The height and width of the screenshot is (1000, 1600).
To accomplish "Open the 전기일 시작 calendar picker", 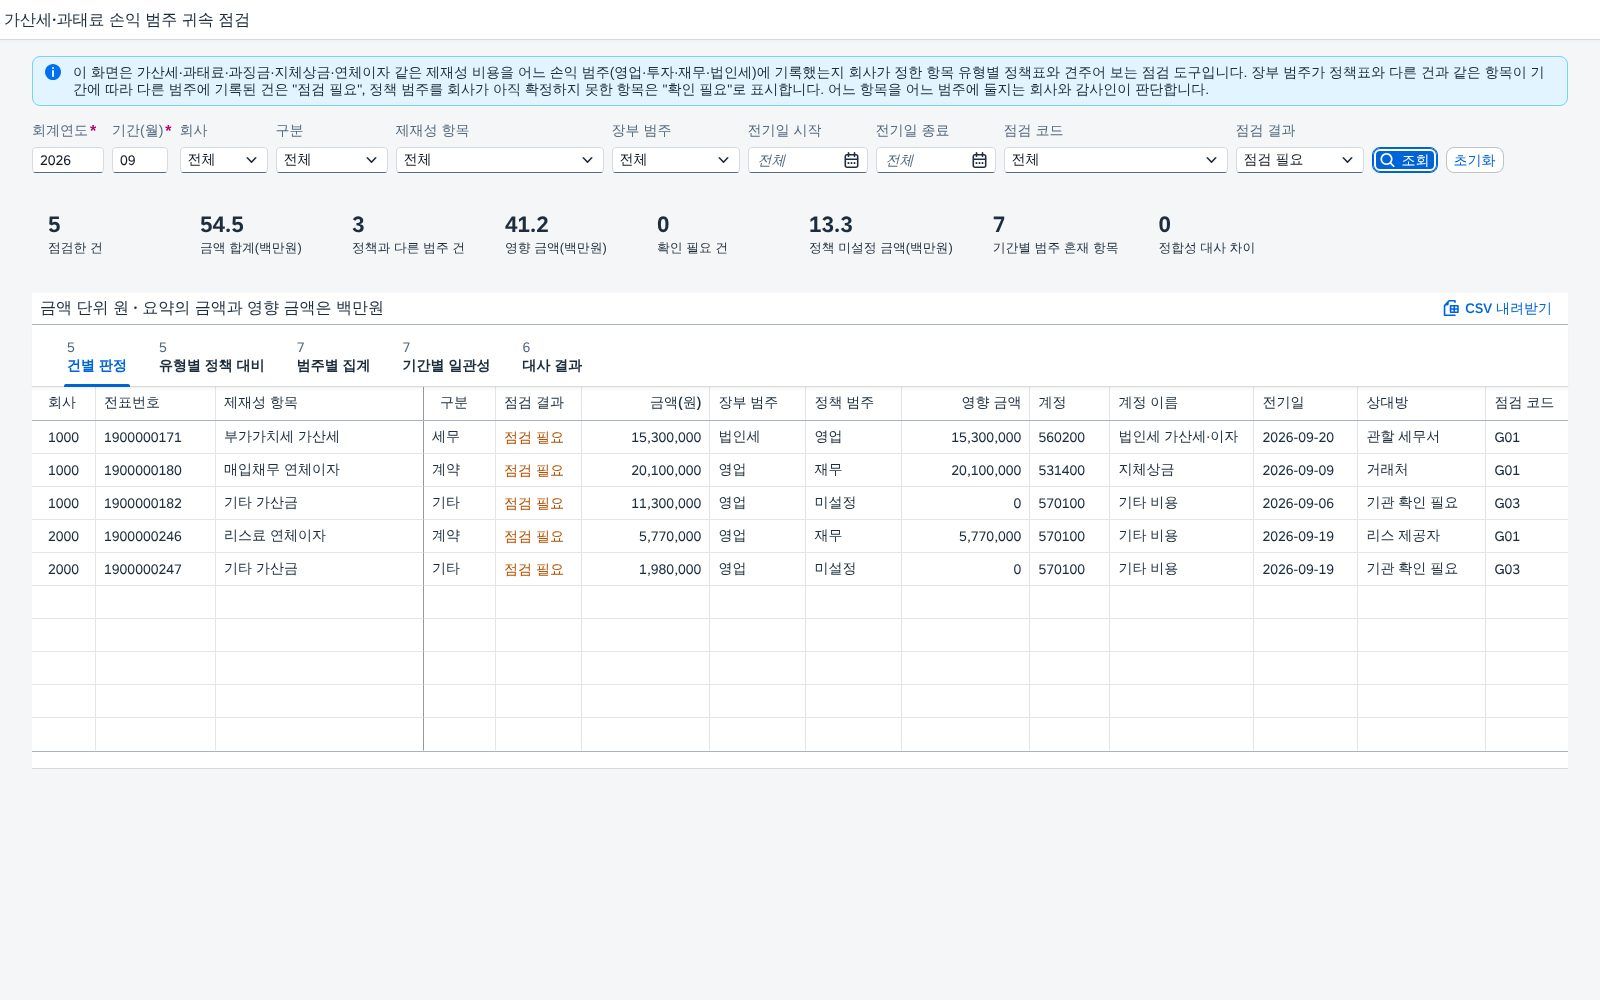I will [x=851, y=160].
